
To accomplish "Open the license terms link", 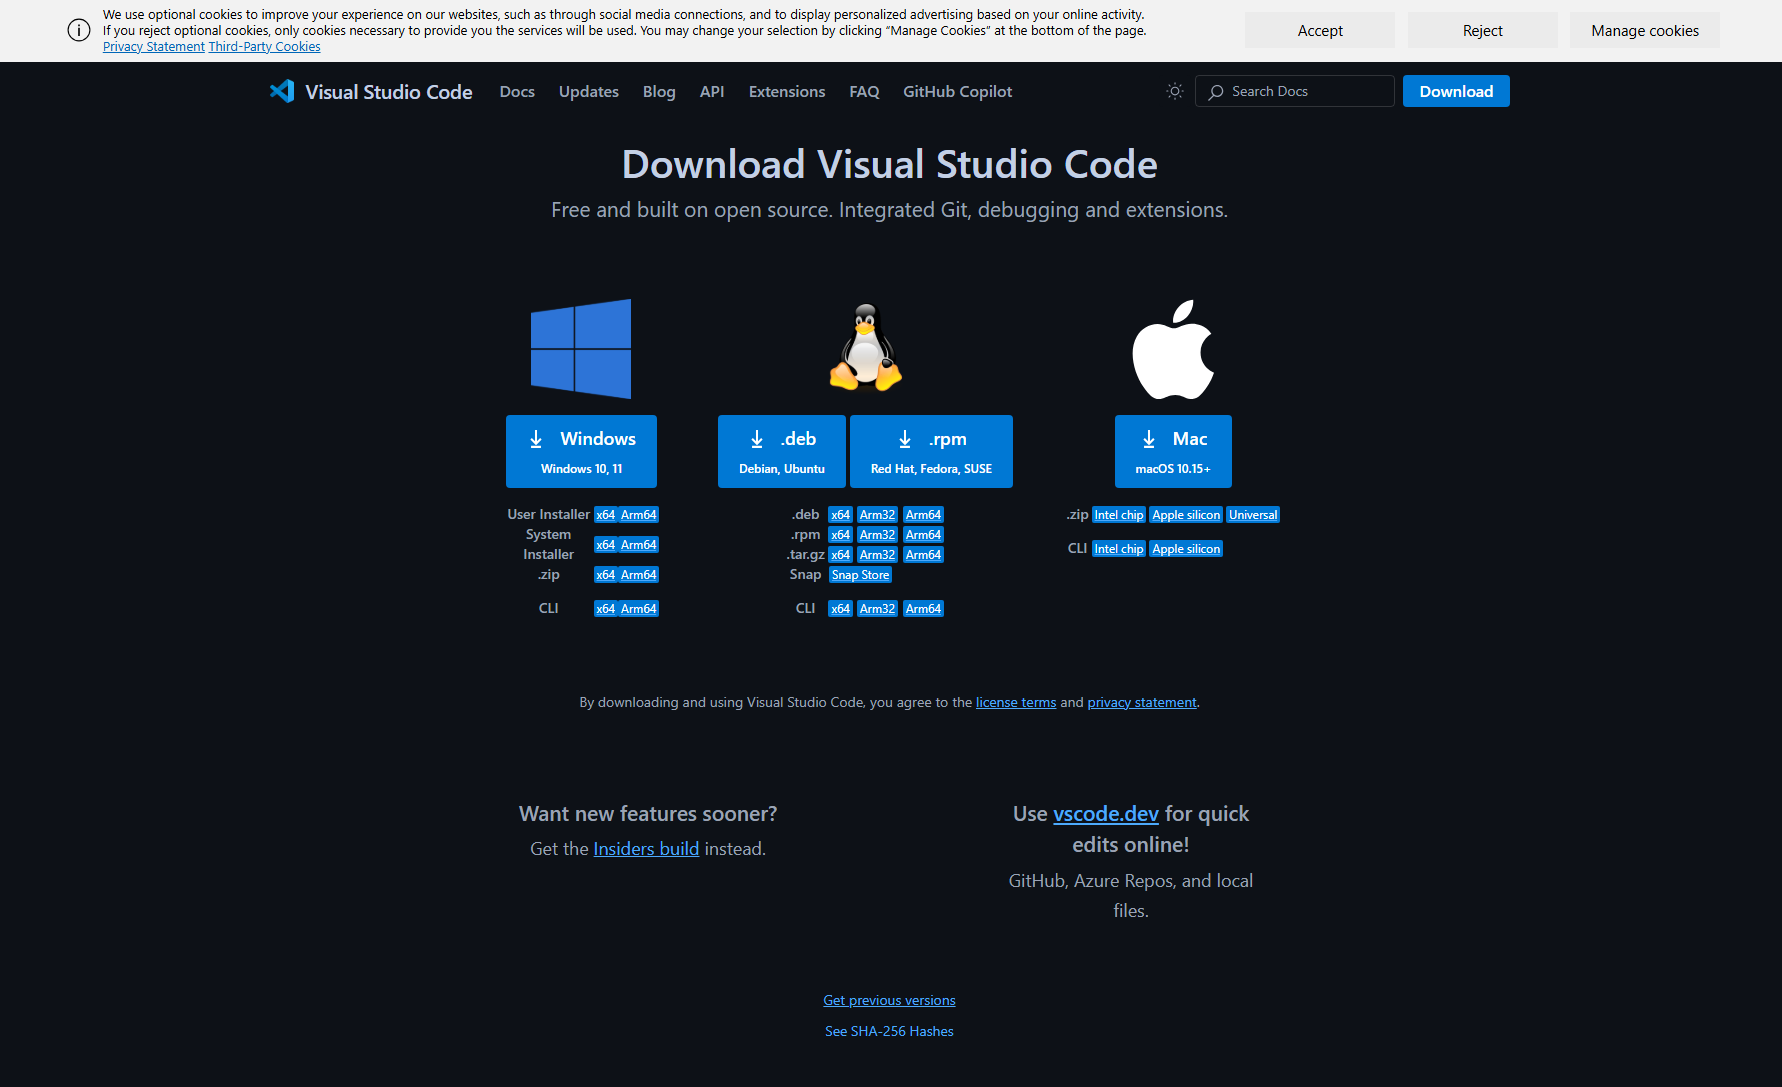I will click(x=1016, y=703).
